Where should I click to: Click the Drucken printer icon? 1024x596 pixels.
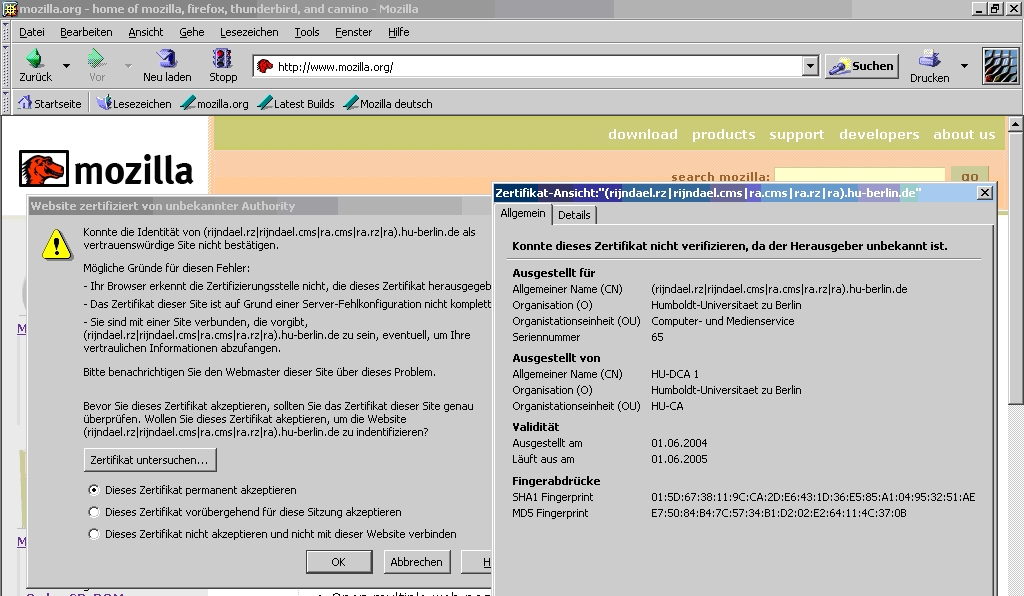pyautogui.click(x=929, y=59)
